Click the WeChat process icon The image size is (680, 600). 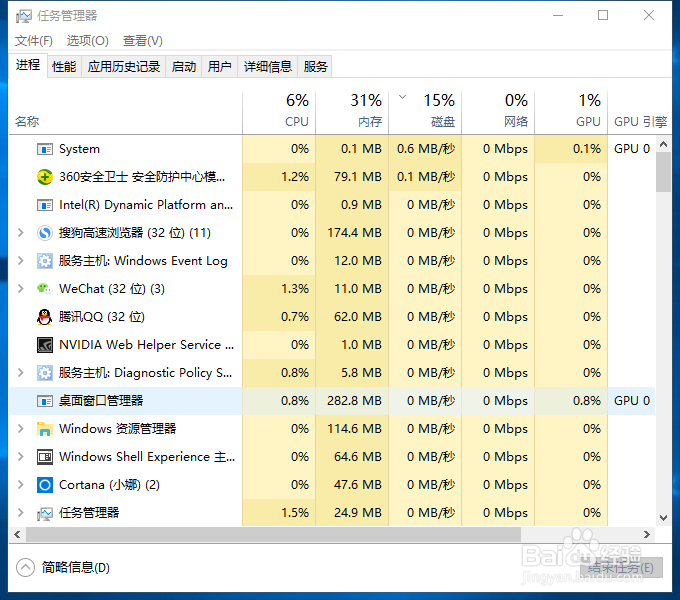coord(45,289)
